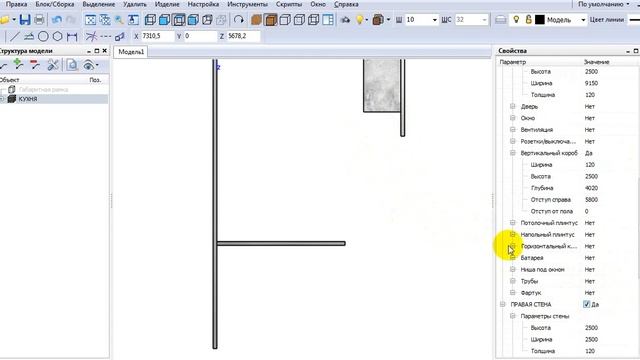Image resolution: width=640 pixels, height=360 pixels.
Task: Click the green plus add-node icon
Action: [18, 64]
